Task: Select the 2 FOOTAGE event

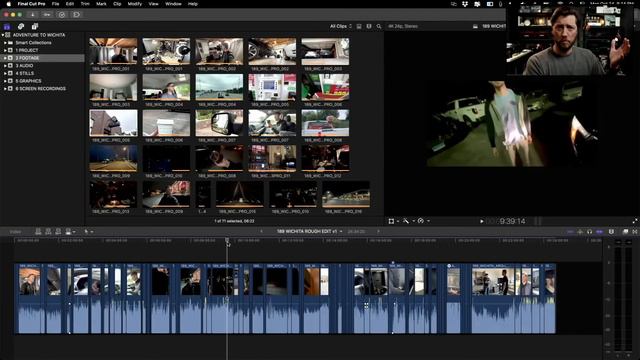Action: (x=42, y=58)
